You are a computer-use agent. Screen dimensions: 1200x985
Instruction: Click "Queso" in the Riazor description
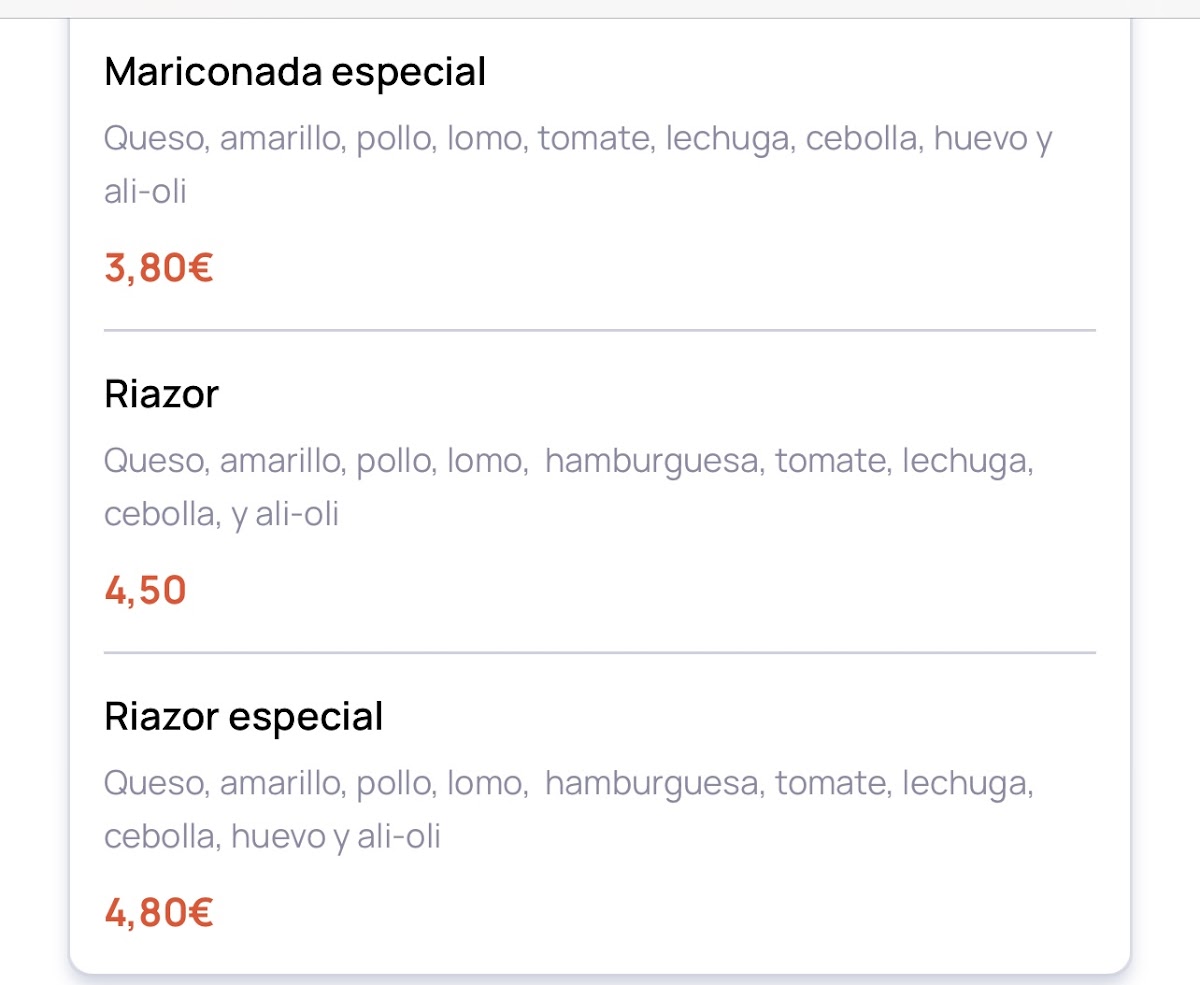(155, 462)
